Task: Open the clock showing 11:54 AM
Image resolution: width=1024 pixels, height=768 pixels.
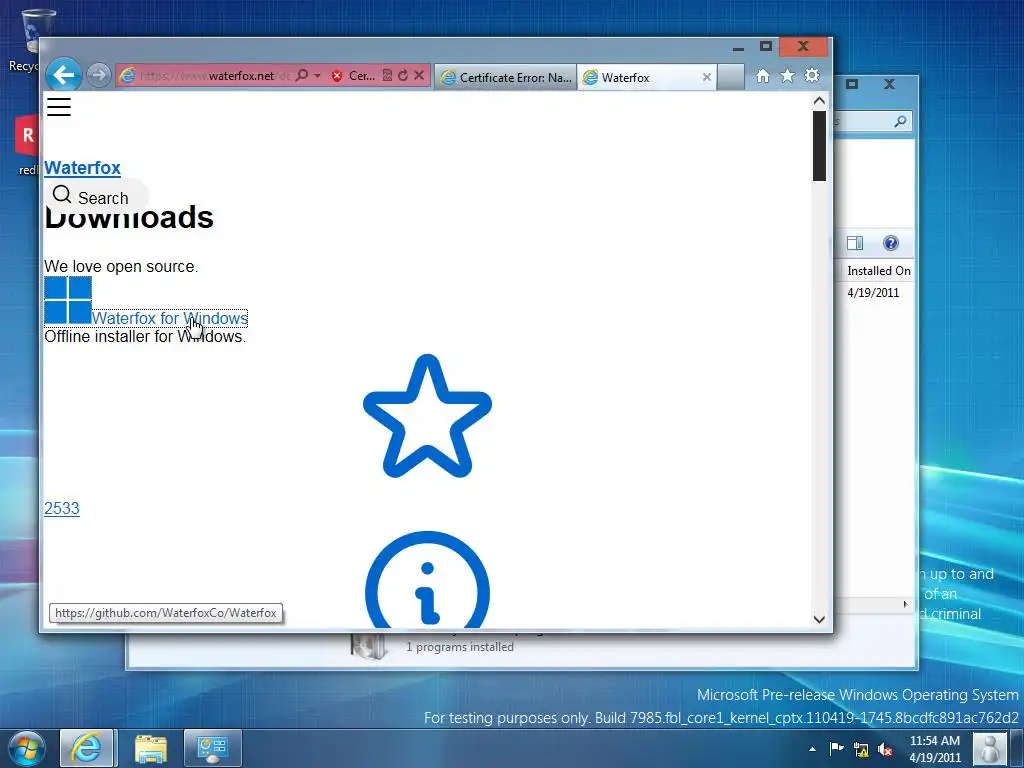Action: click(935, 749)
